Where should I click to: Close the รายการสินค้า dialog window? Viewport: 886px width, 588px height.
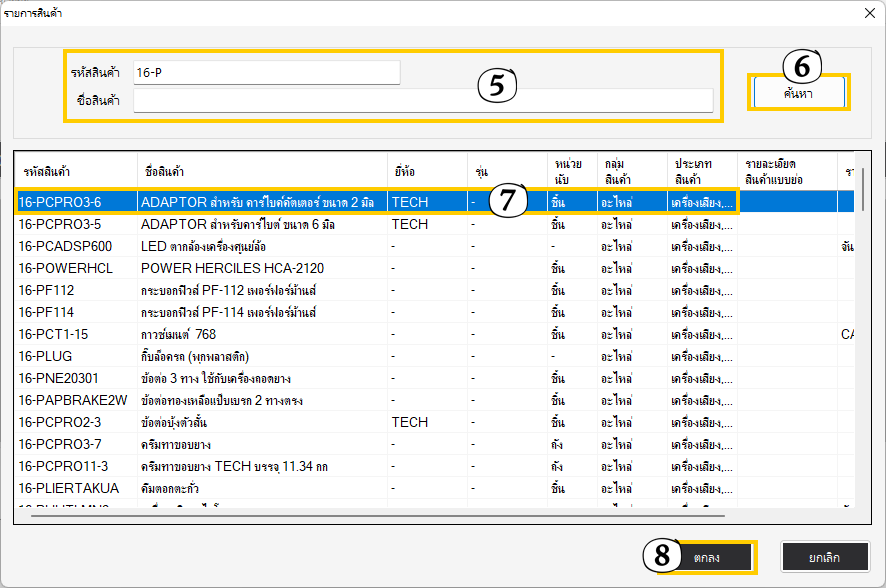[865, 12]
